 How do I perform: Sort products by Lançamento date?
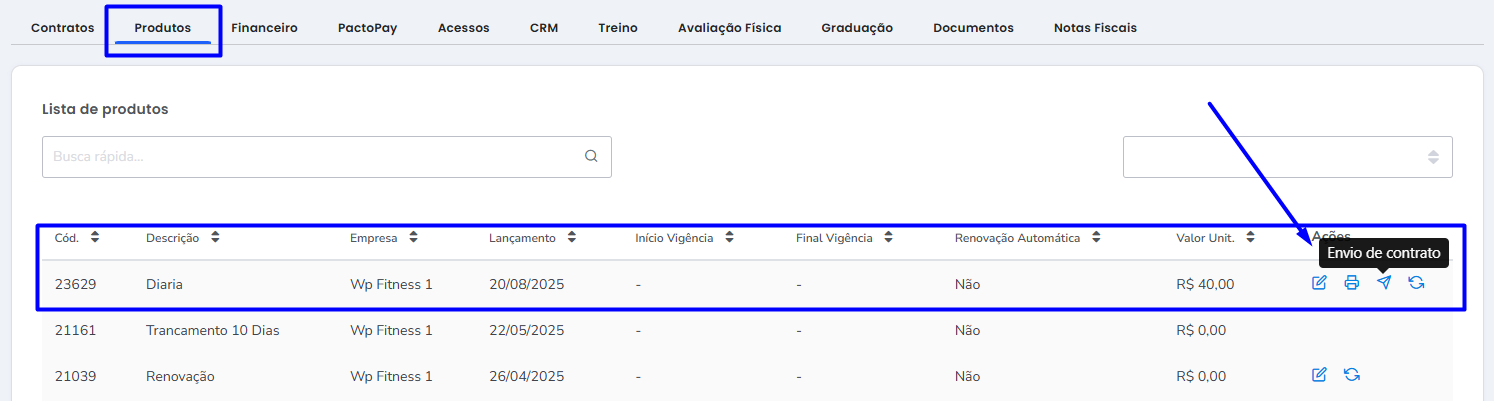pyautogui.click(x=571, y=238)
